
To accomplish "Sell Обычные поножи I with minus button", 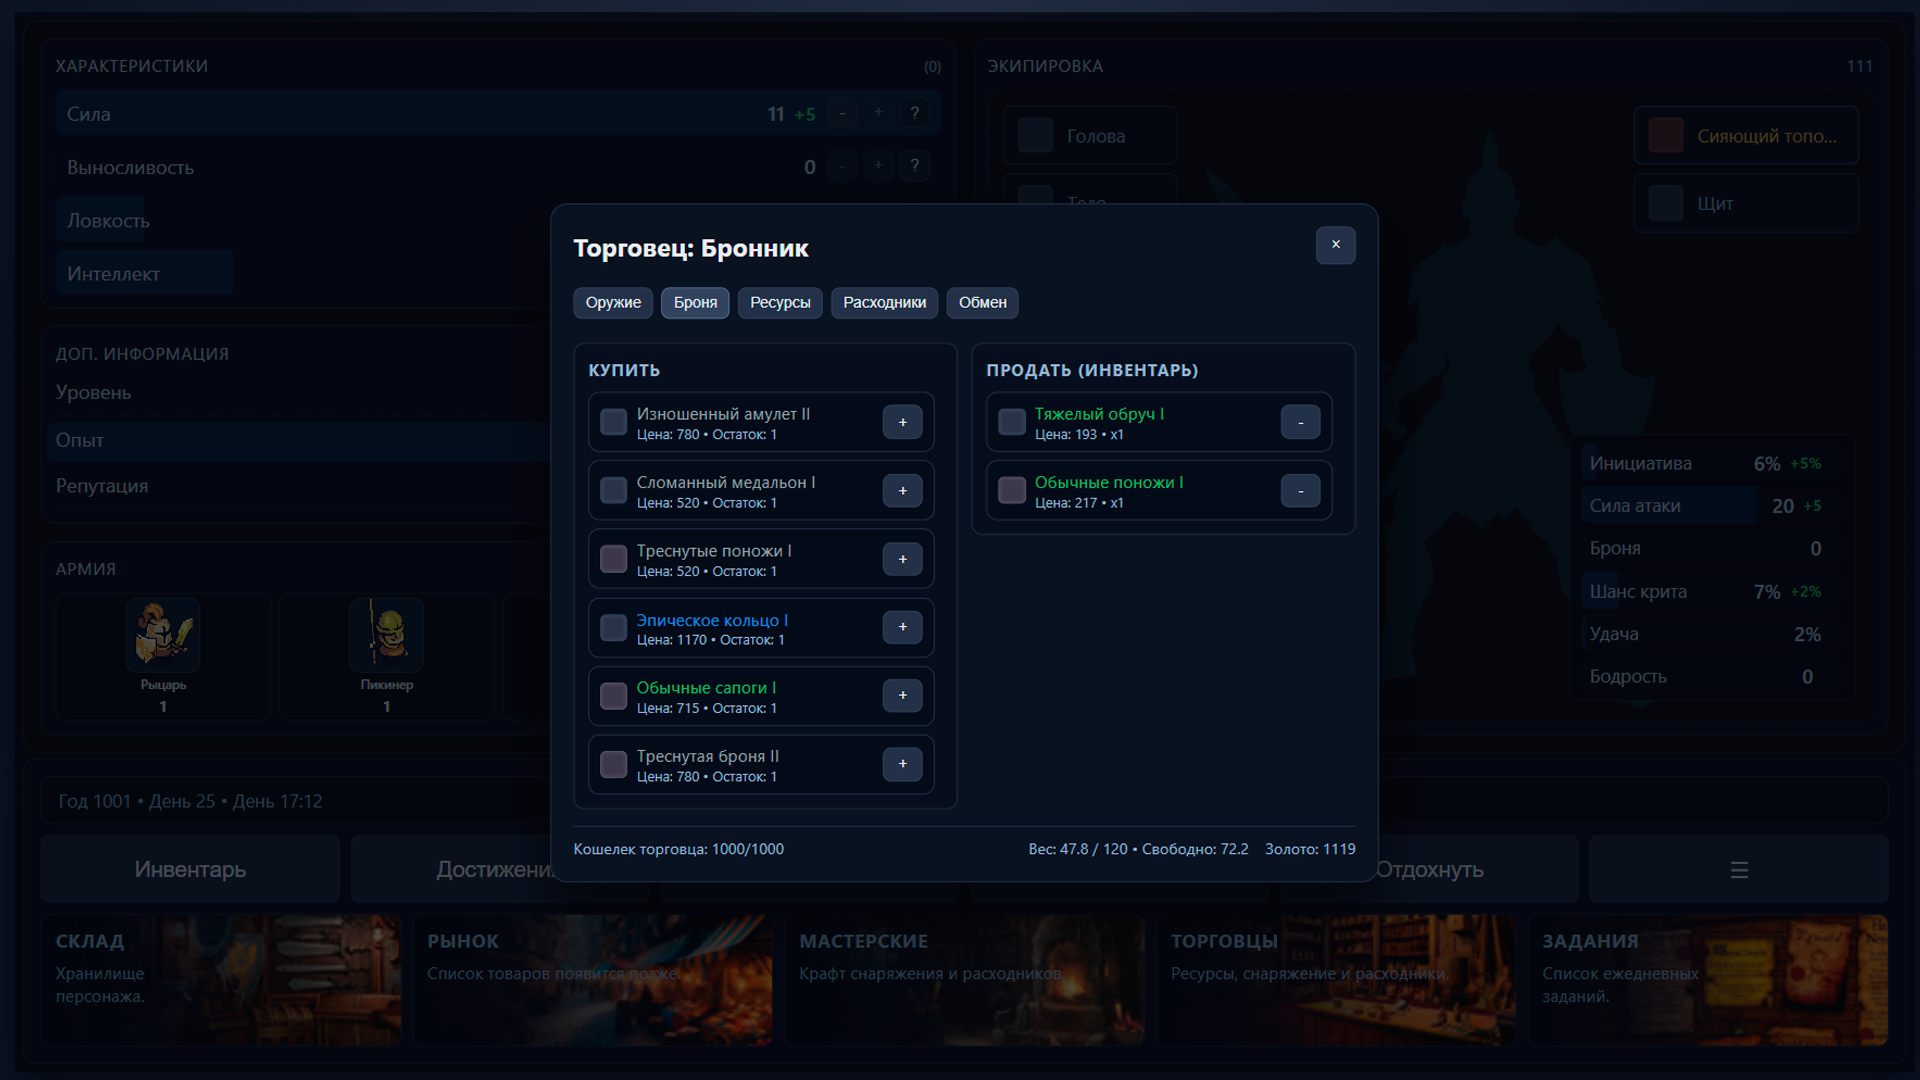I will (x=1300, y=491).
